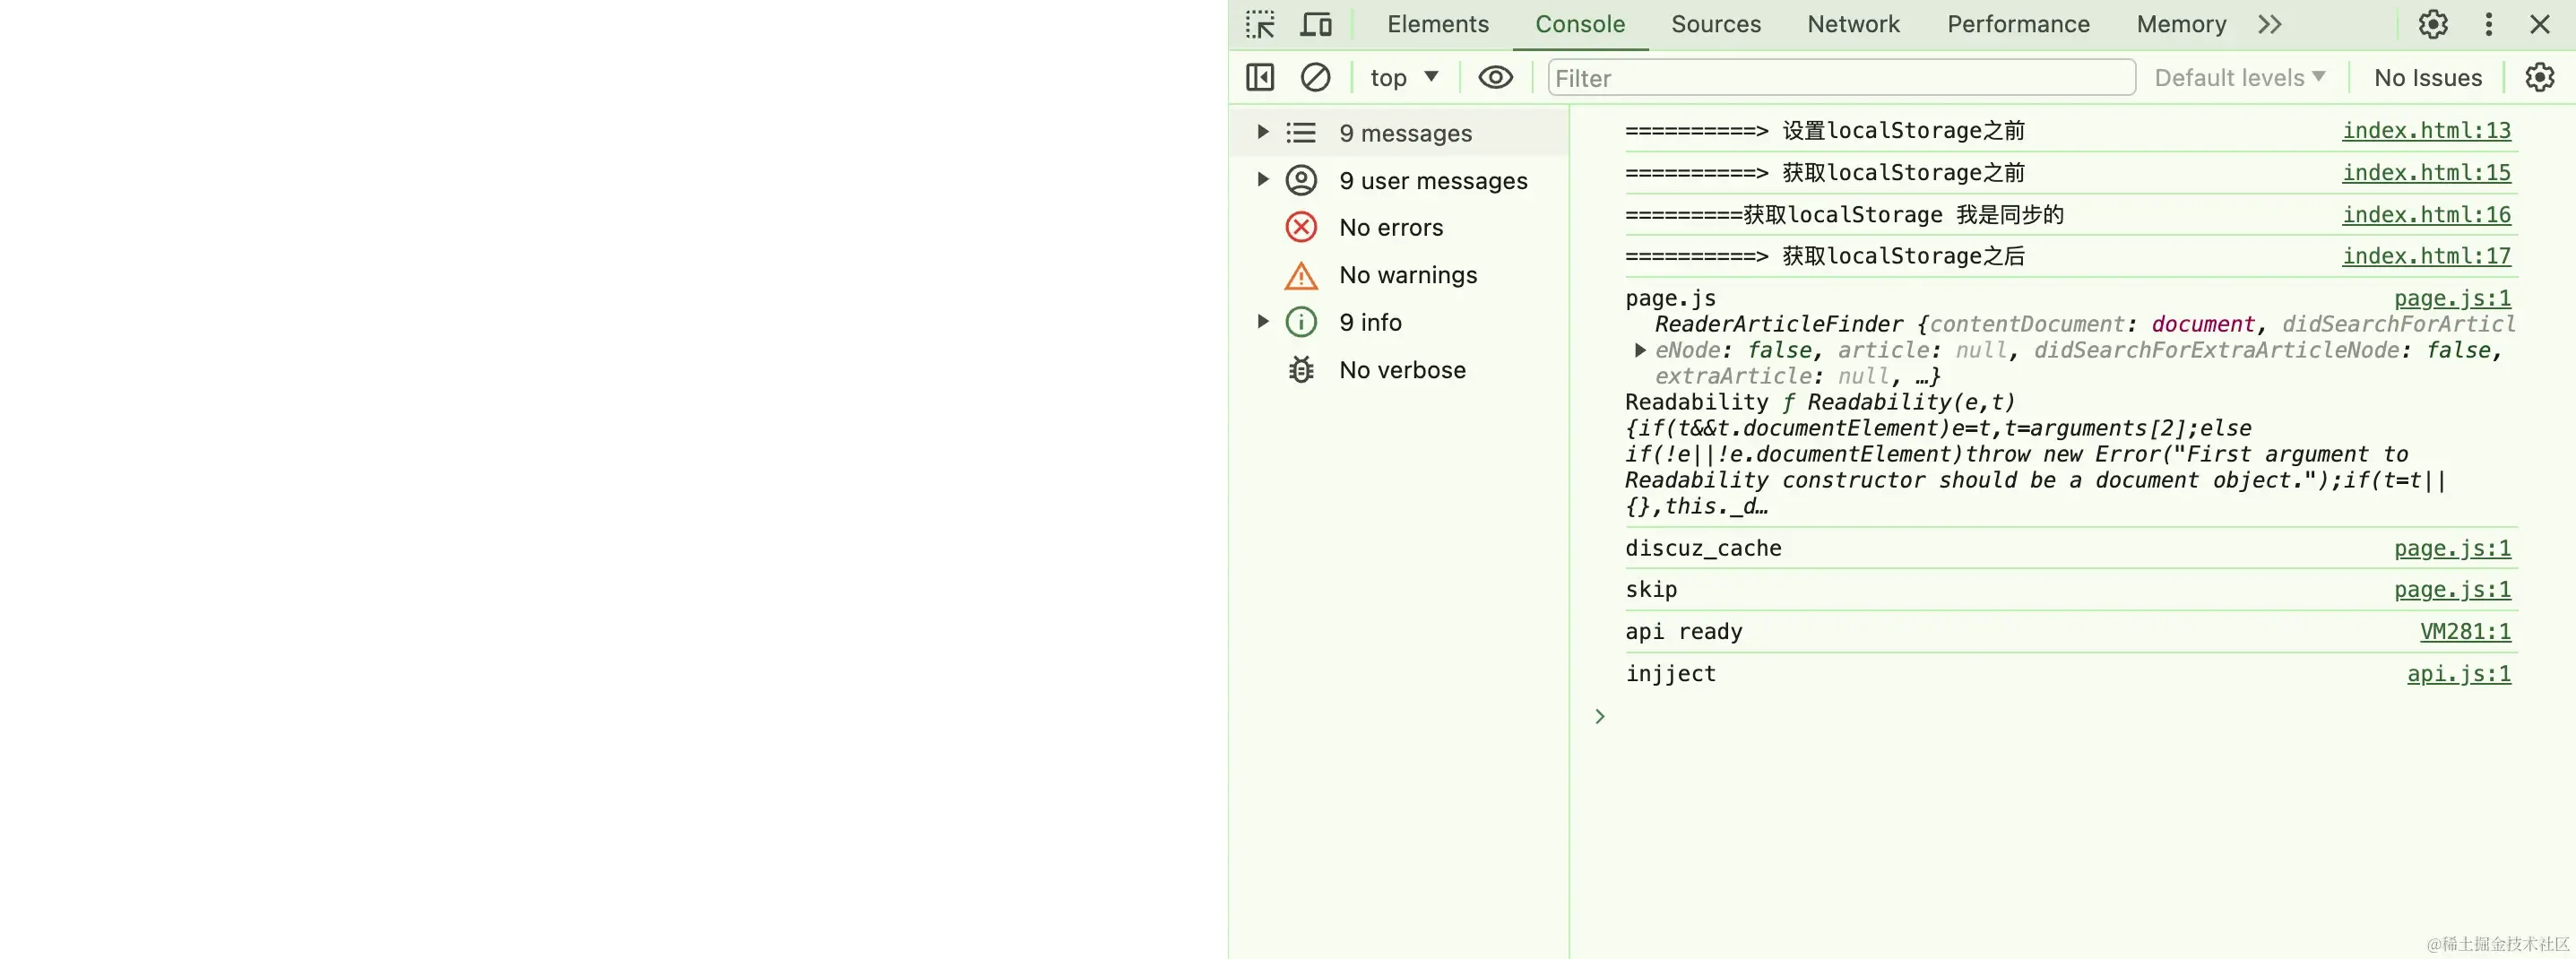Create a live expression with eye icon
This screenshot has width=2576, height=959.
[x=1496, y=77]
